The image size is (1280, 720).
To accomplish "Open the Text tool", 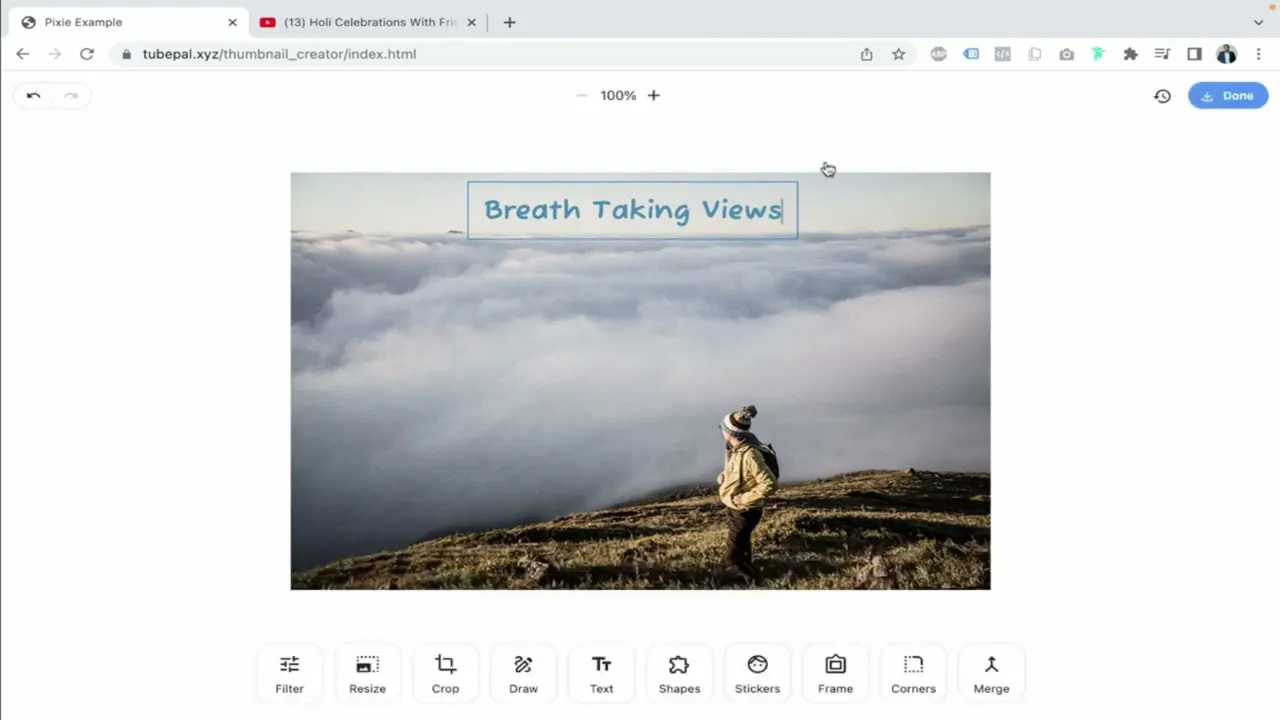I will point(601,674).
